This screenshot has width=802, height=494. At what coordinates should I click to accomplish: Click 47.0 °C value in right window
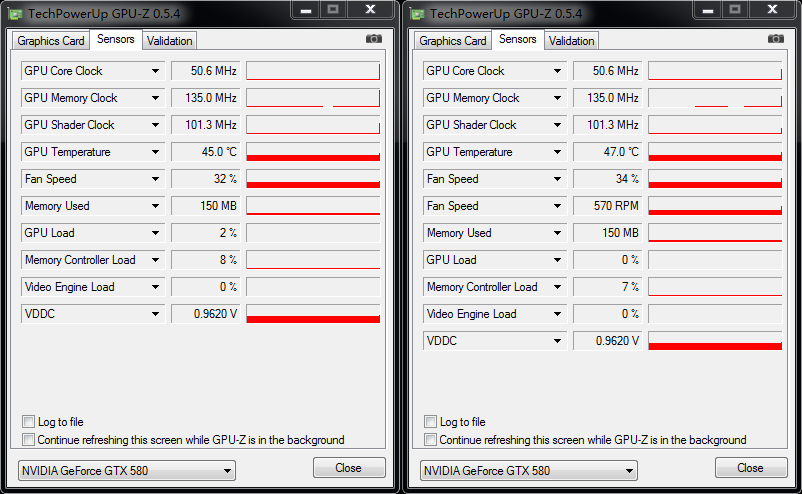point(608,152)
